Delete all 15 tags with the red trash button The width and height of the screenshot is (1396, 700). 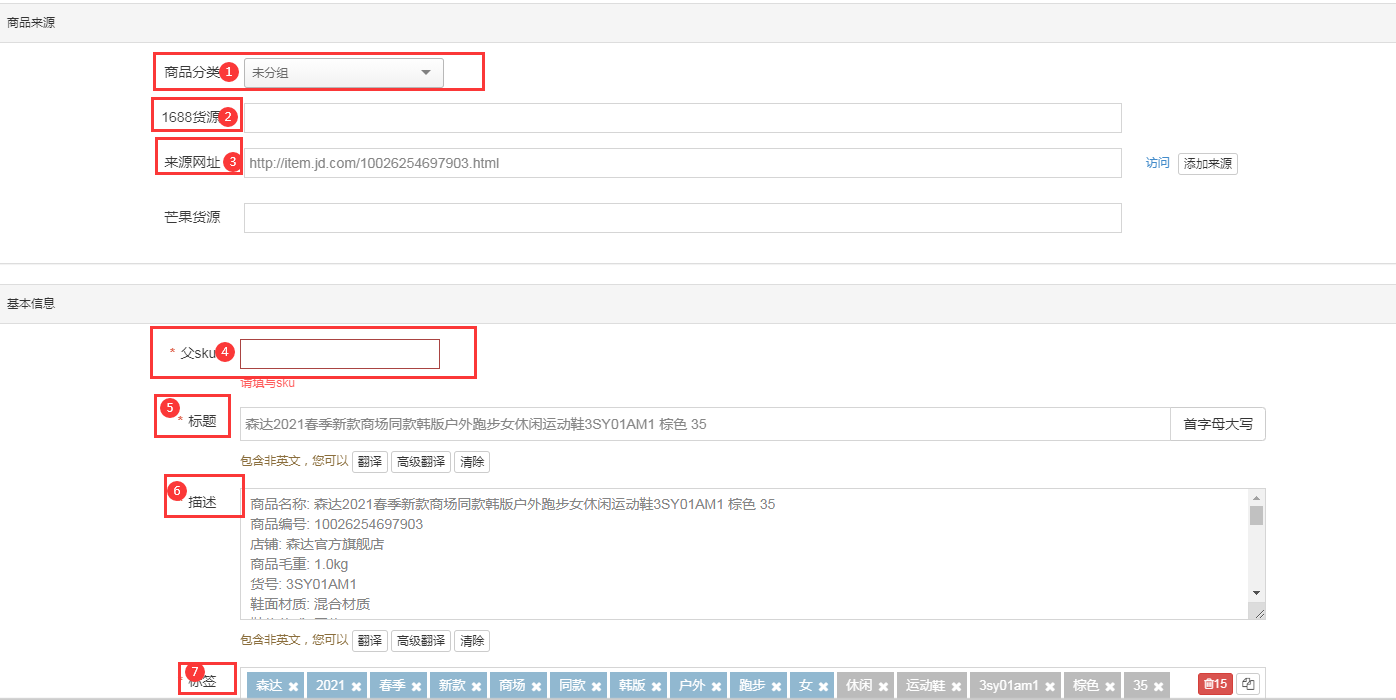pyautogui.click(x=1215, y=684)
